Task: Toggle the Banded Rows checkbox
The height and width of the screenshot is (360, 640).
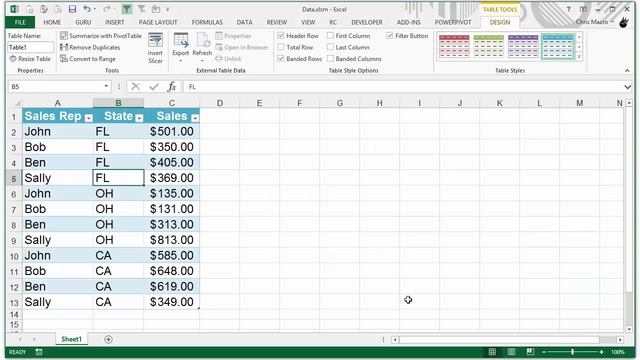Action: coord(281,58)
